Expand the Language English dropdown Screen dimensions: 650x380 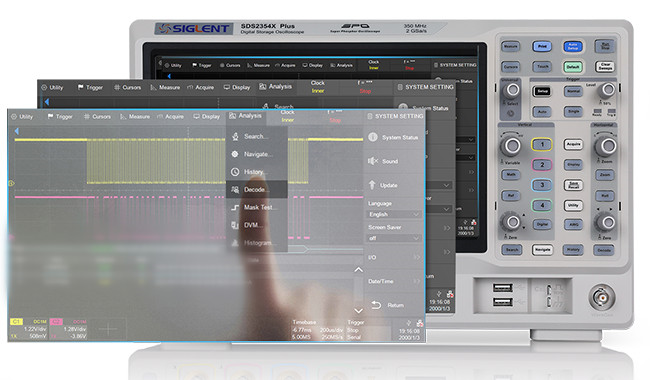(394, 214)
